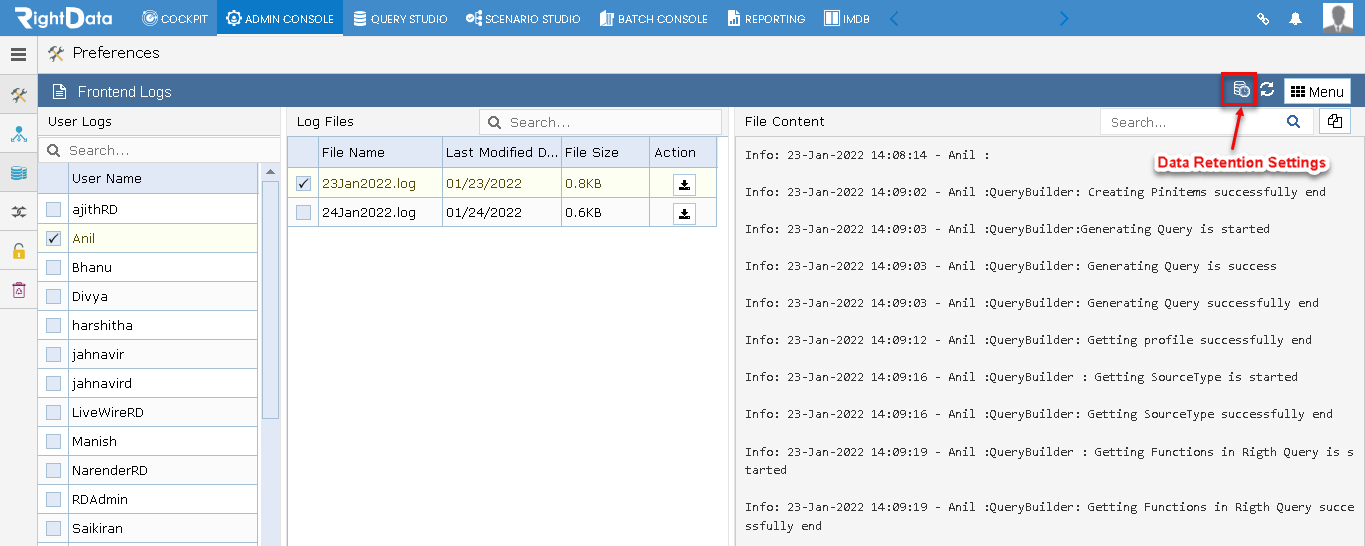This screenshot has height=546, width=1365.
Task: Open Data Retention Settings icon
Action: (1241, 90)
